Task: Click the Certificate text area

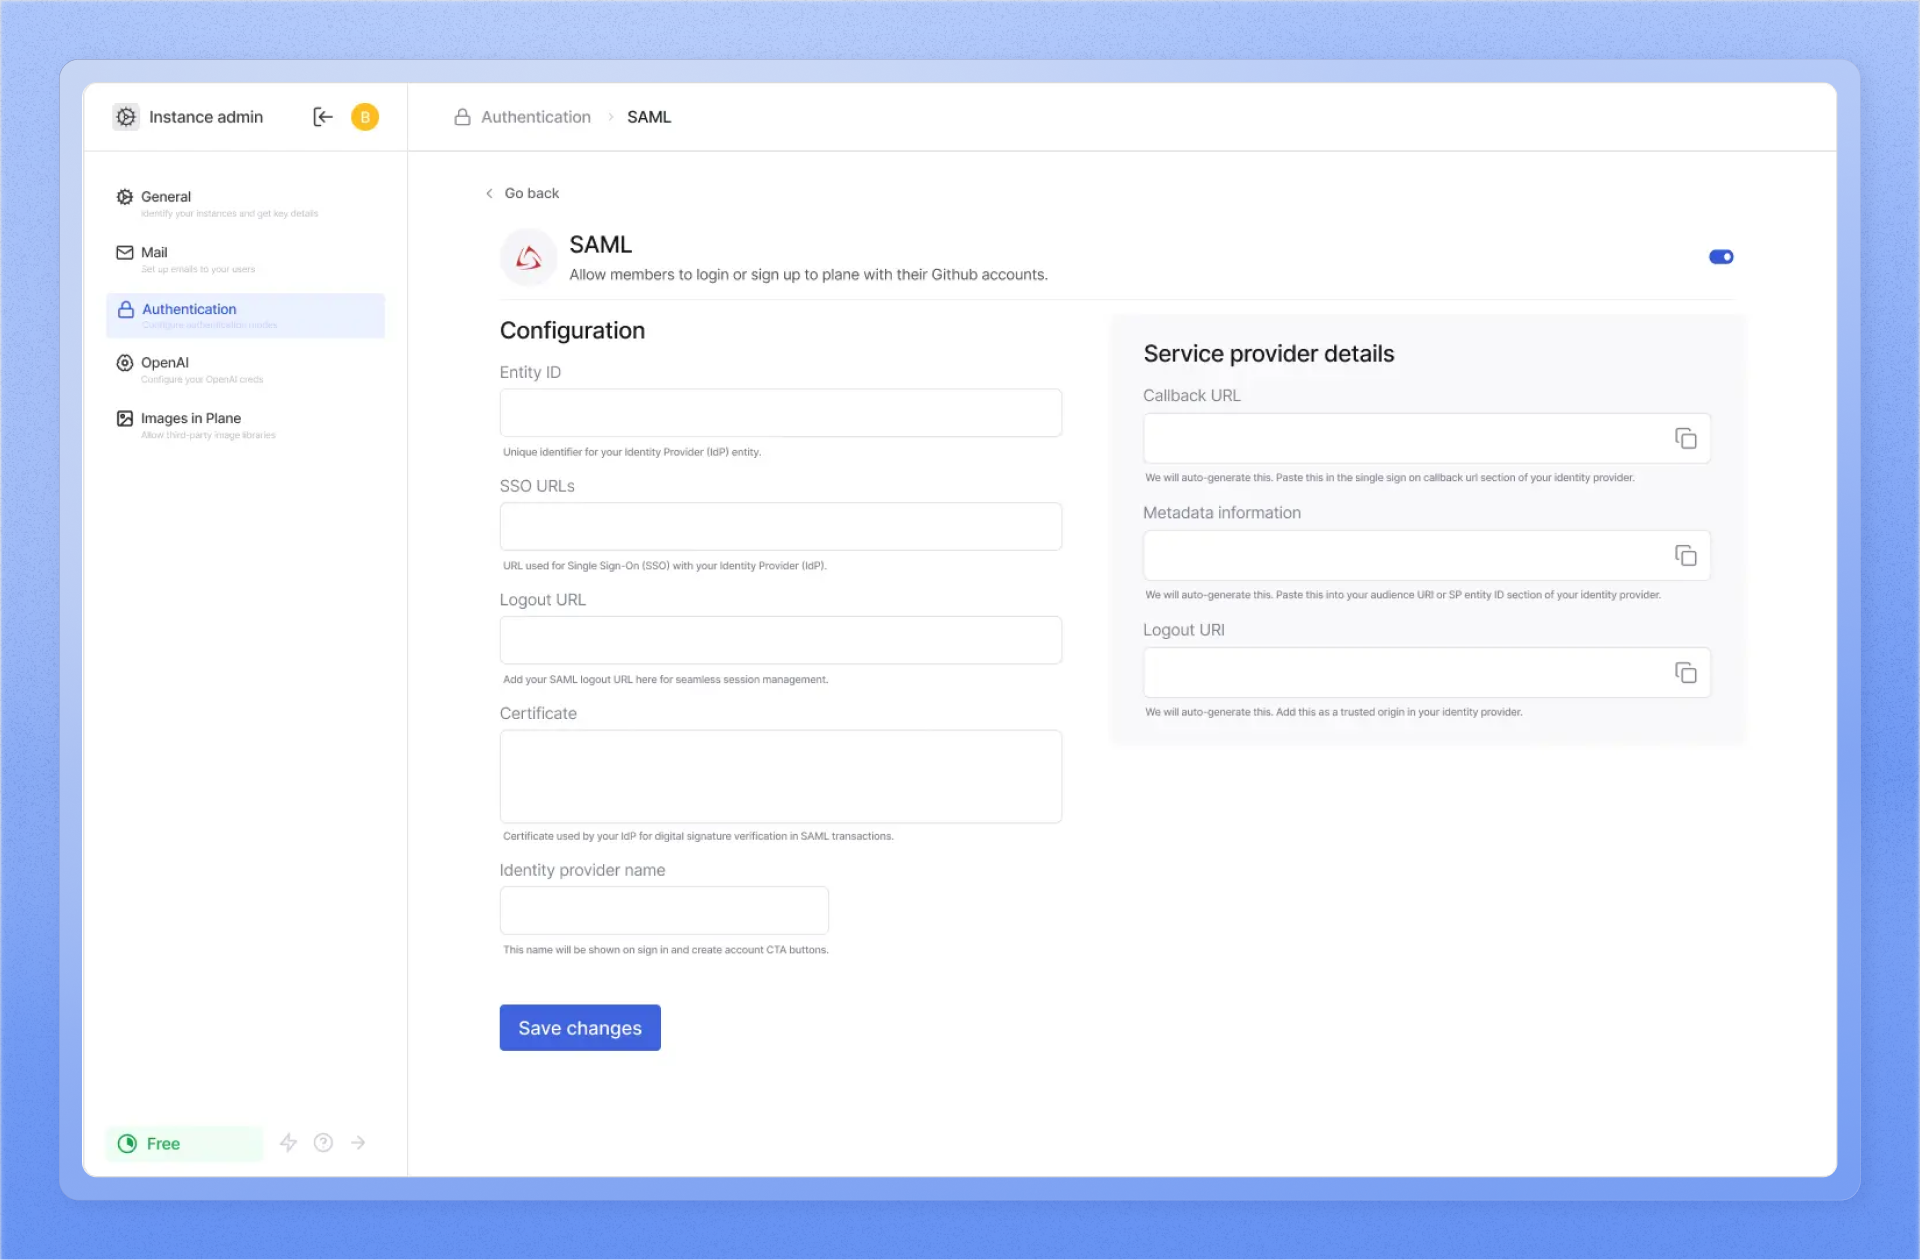Action: click(780, 776)
